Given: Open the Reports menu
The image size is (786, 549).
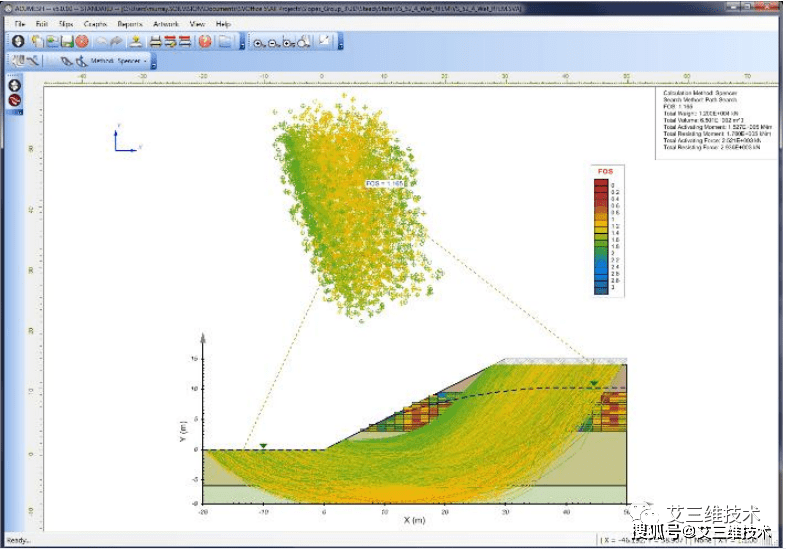Looking at the screenshot, I should 130,23.
